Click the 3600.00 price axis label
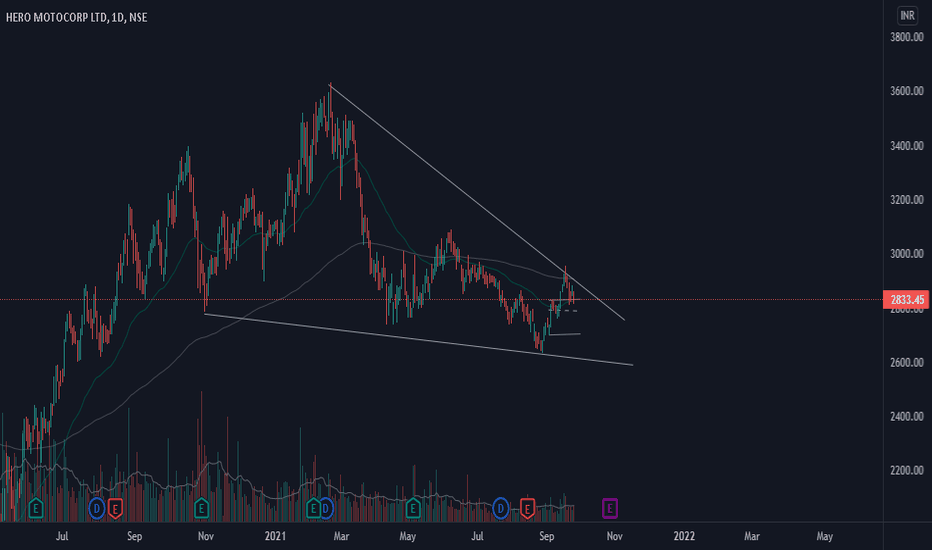Screen dimensions: 932x550 (x=906, y=91)
